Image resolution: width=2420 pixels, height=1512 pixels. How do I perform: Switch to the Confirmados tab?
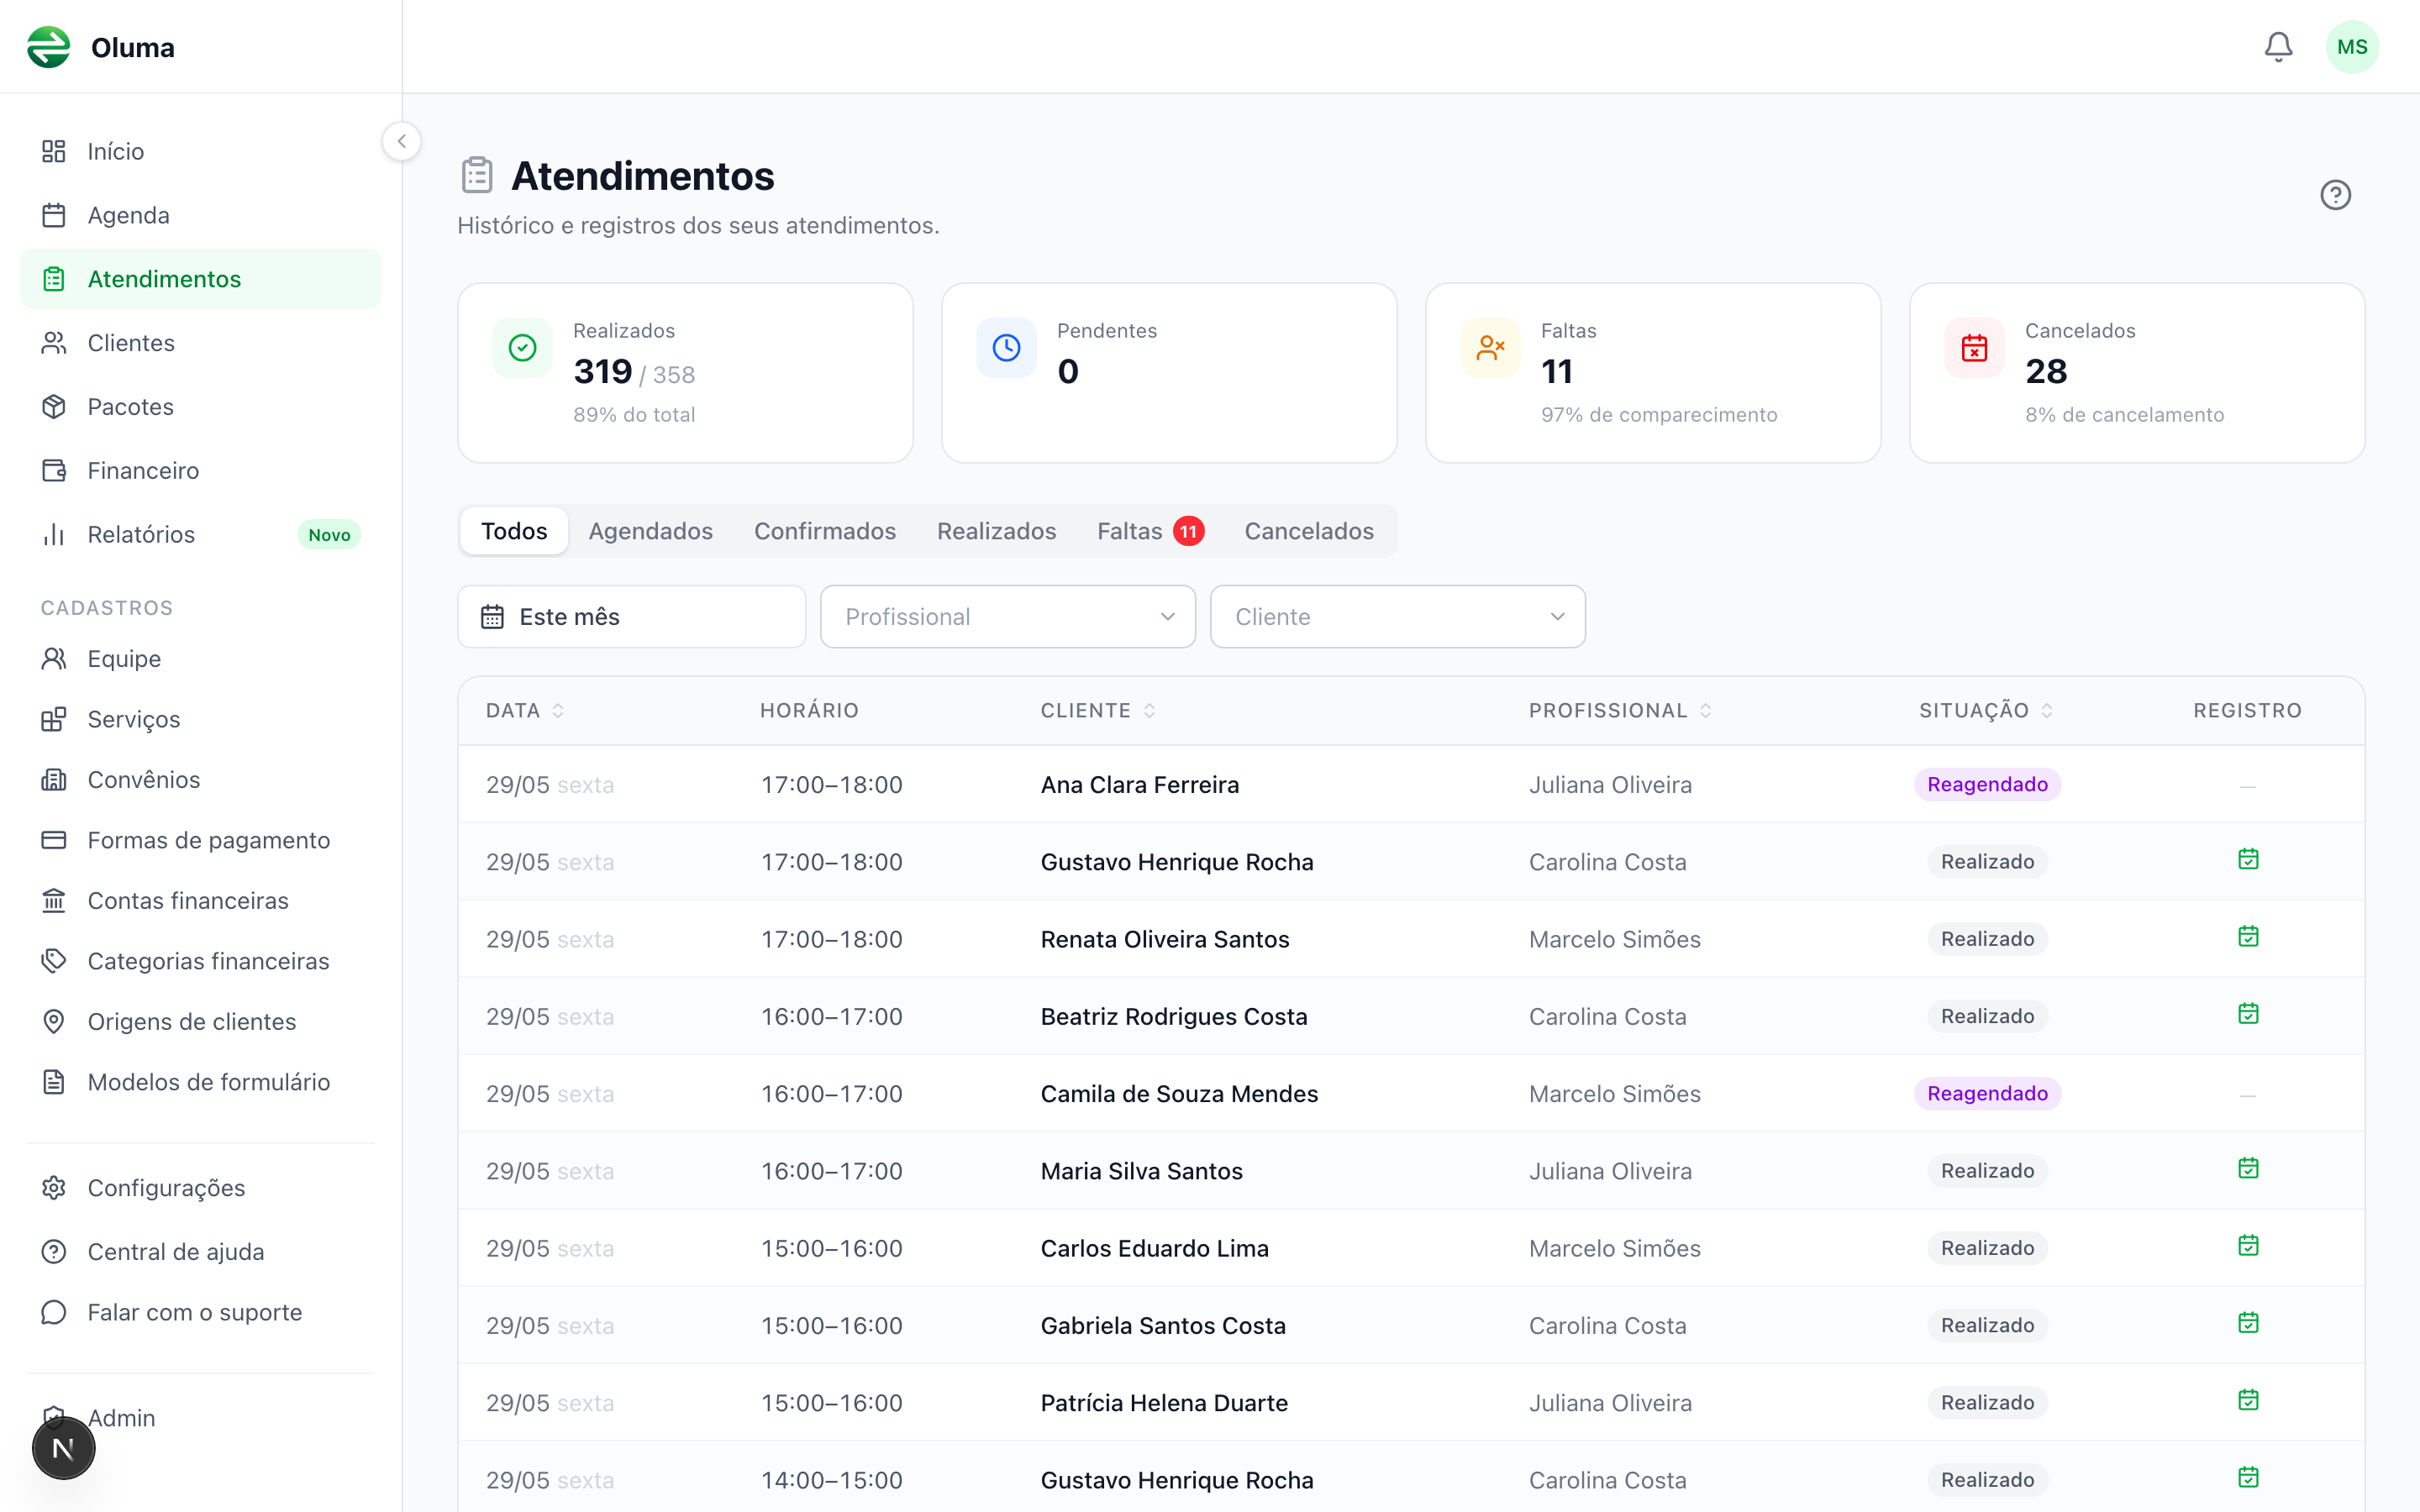(825, 531)
